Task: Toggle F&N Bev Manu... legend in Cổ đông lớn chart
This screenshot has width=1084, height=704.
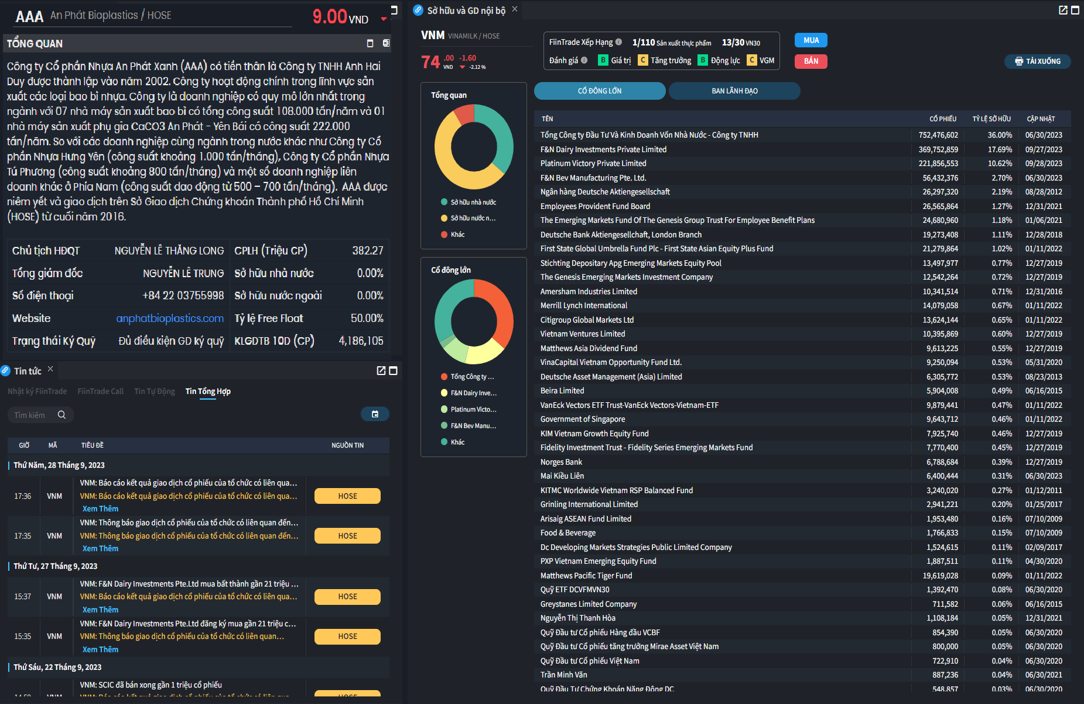Action: coord(469,426)
